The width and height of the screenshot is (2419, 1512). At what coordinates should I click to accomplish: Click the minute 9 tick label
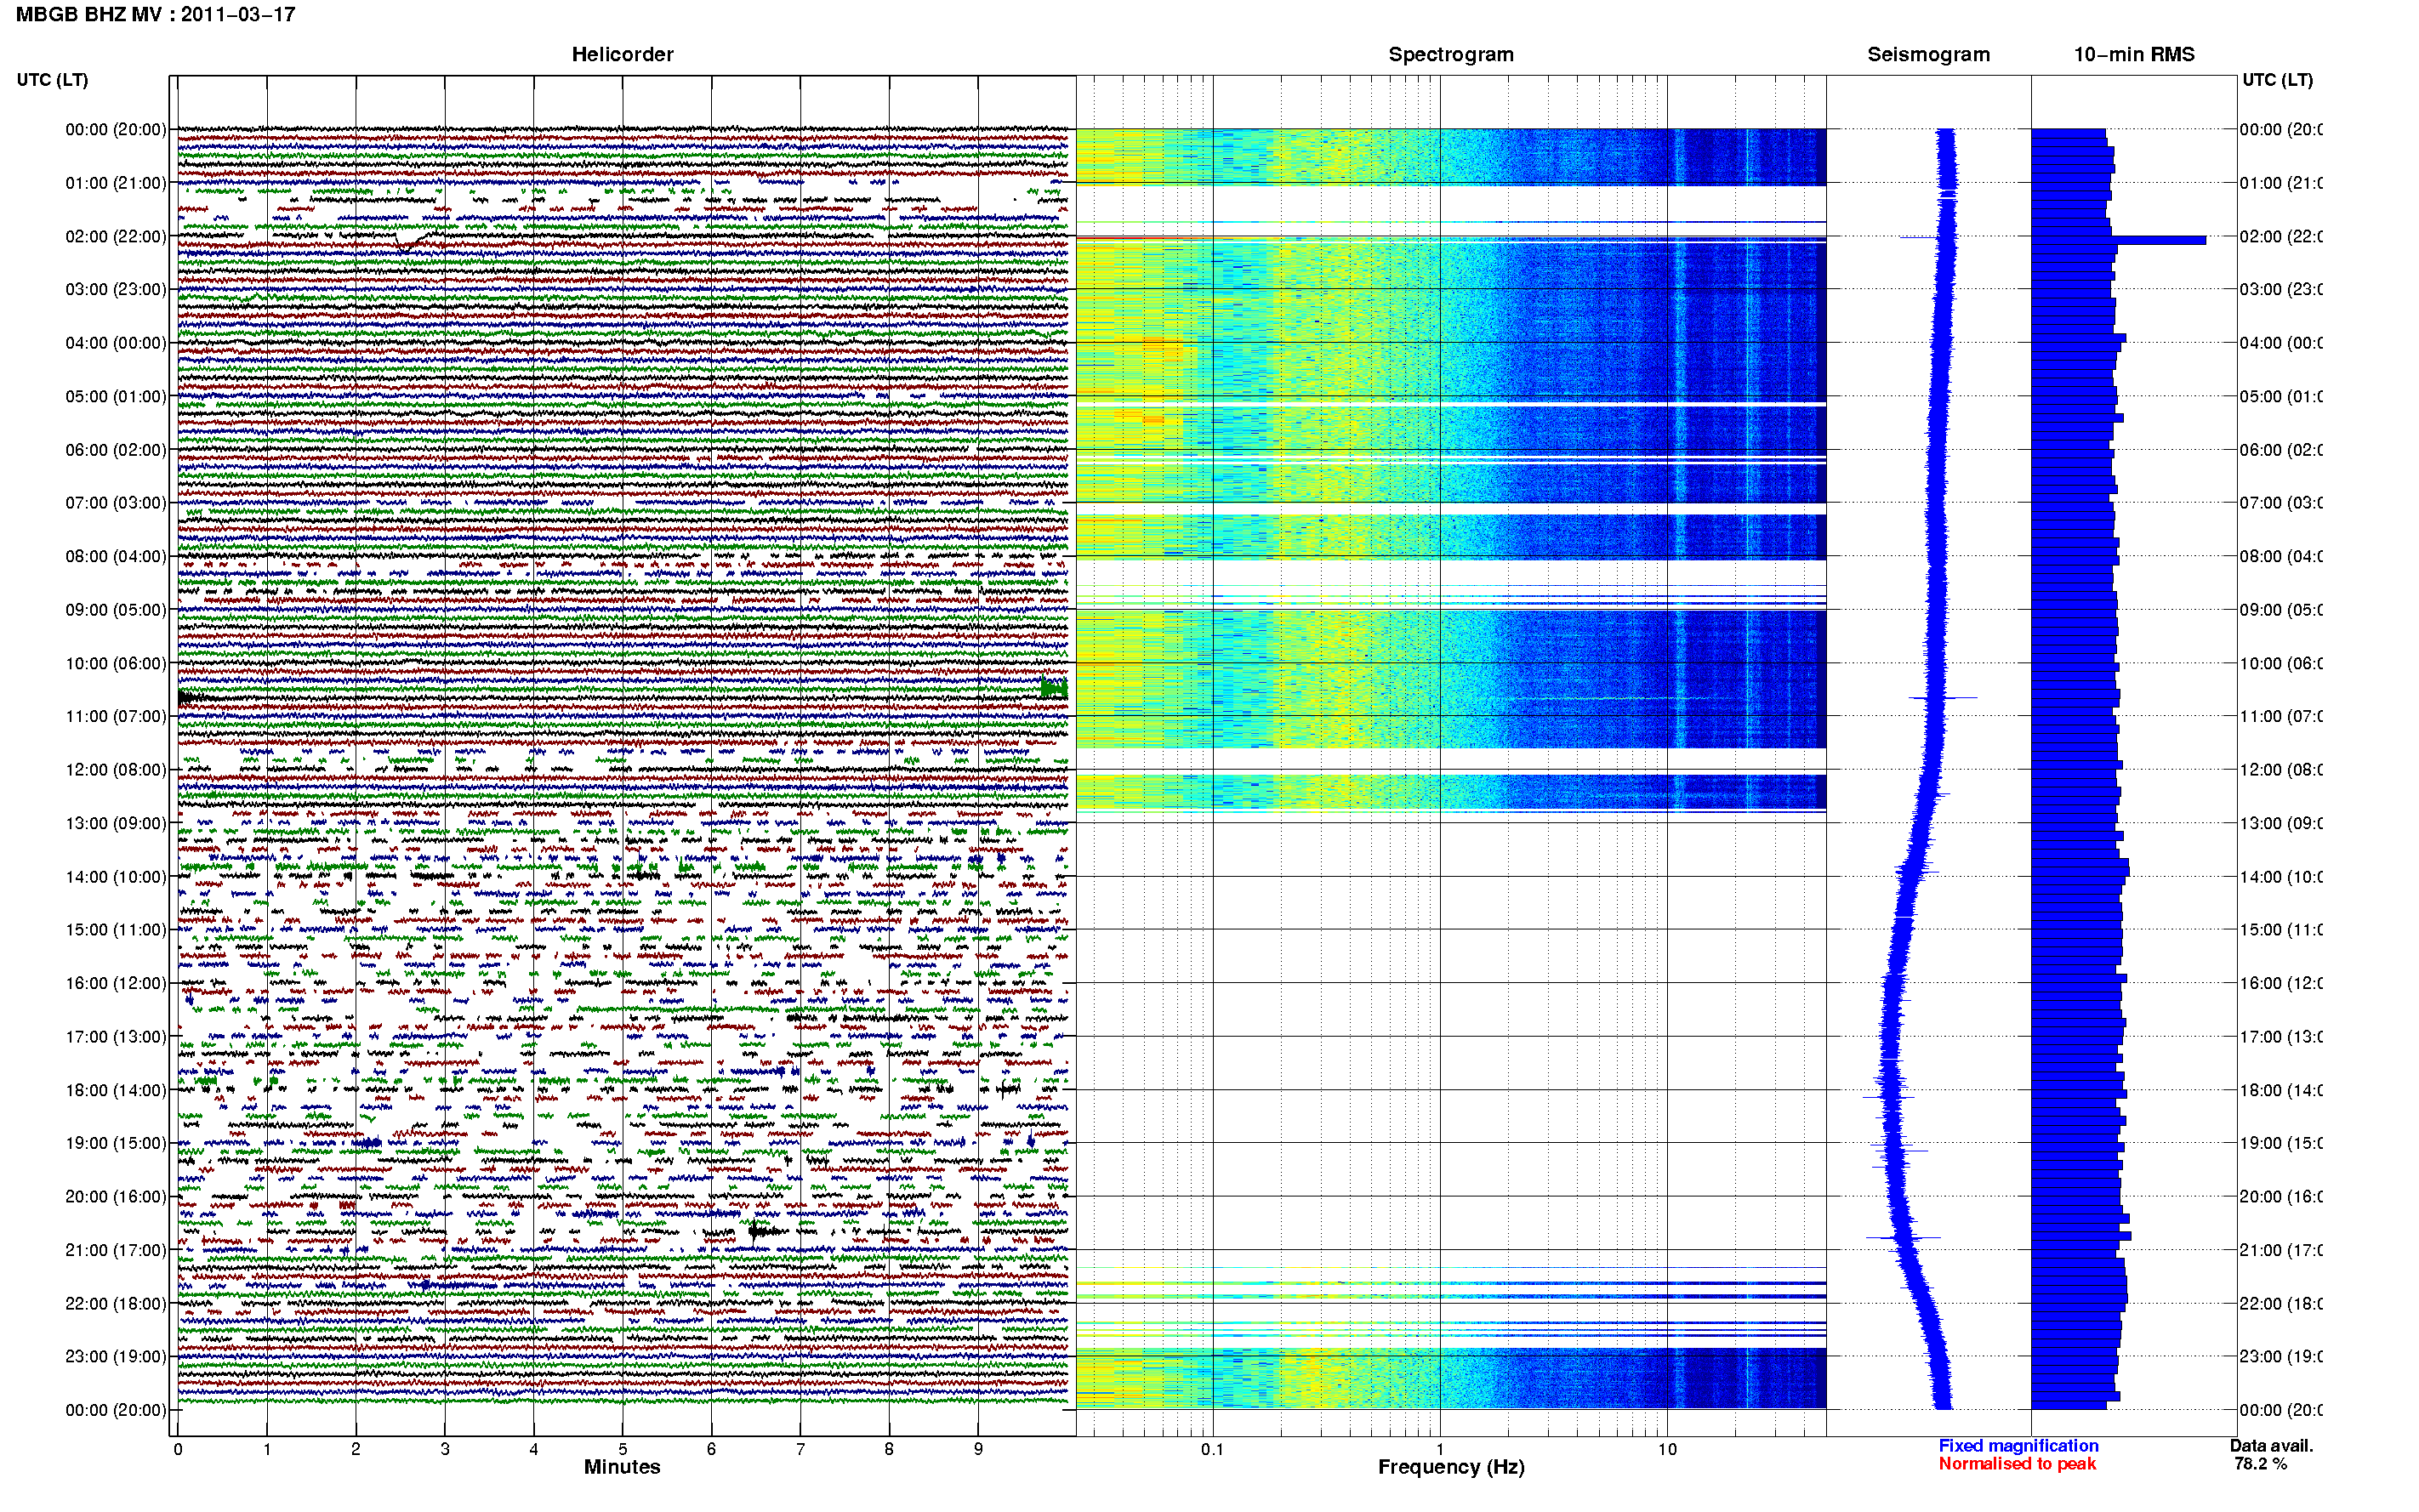click(x=978, y=1450)
